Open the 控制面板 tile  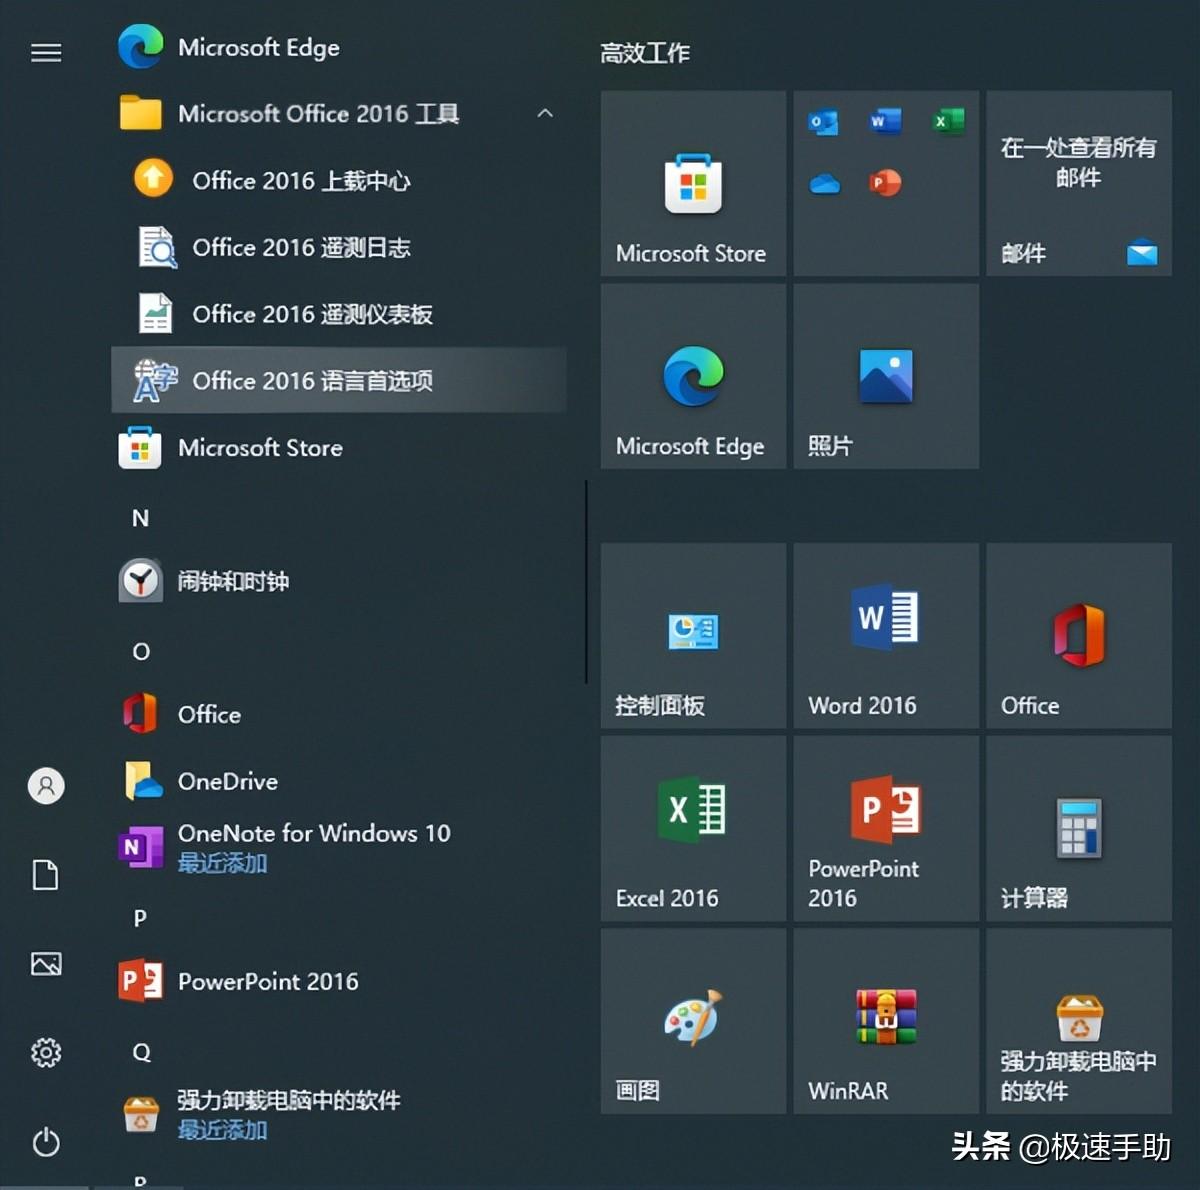pos(692,635)
